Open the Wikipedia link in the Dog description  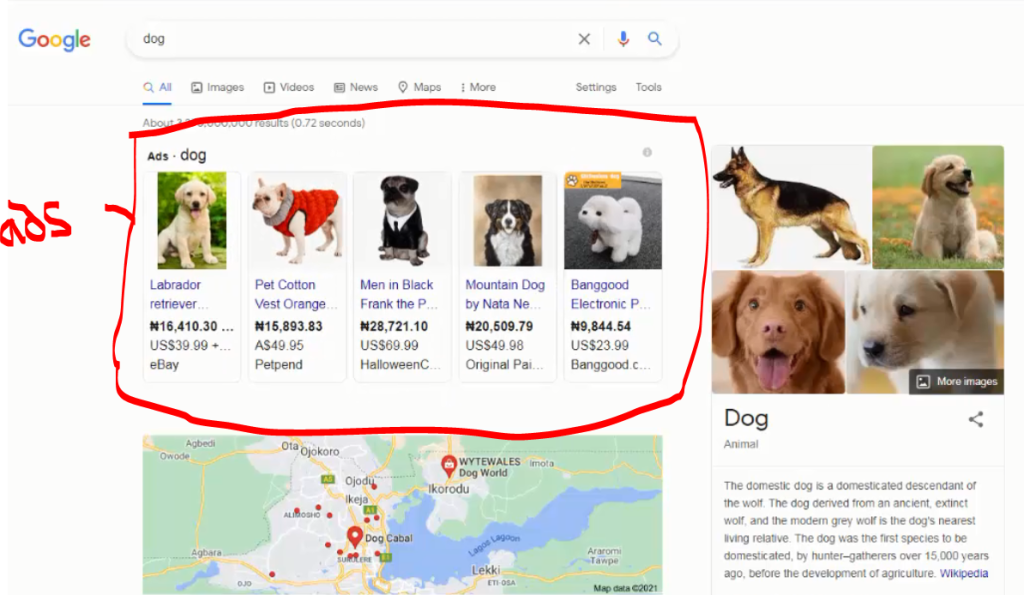(x=963, y=572)
